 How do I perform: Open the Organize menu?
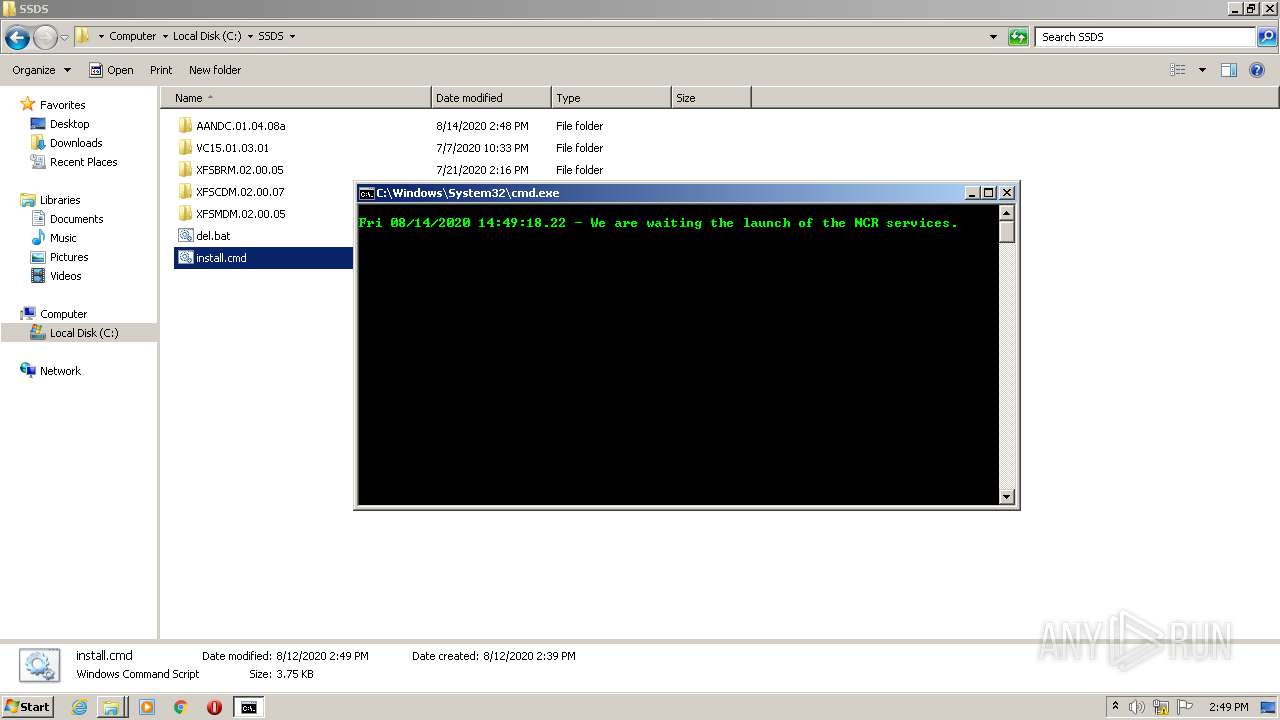pos(42,70)
